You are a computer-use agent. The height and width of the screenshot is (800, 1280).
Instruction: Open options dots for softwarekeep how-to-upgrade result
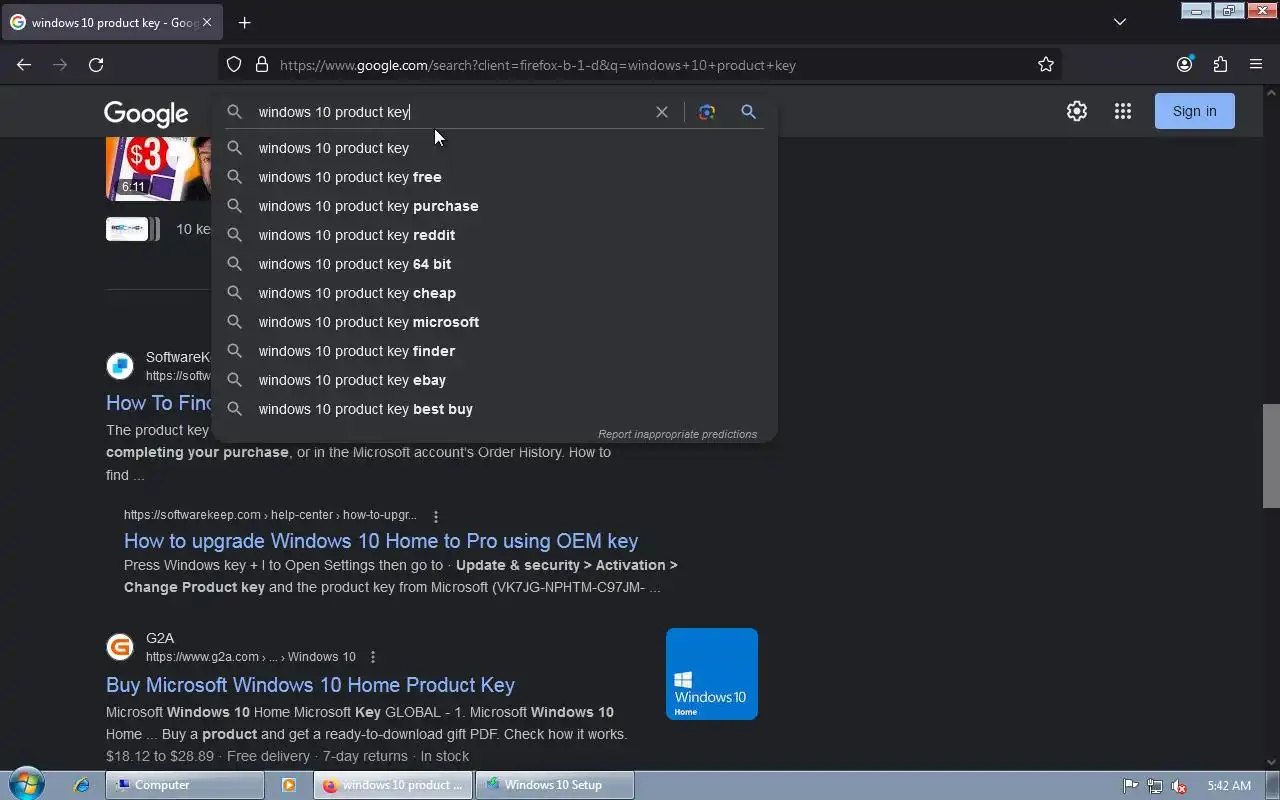(x=436, y=516)
